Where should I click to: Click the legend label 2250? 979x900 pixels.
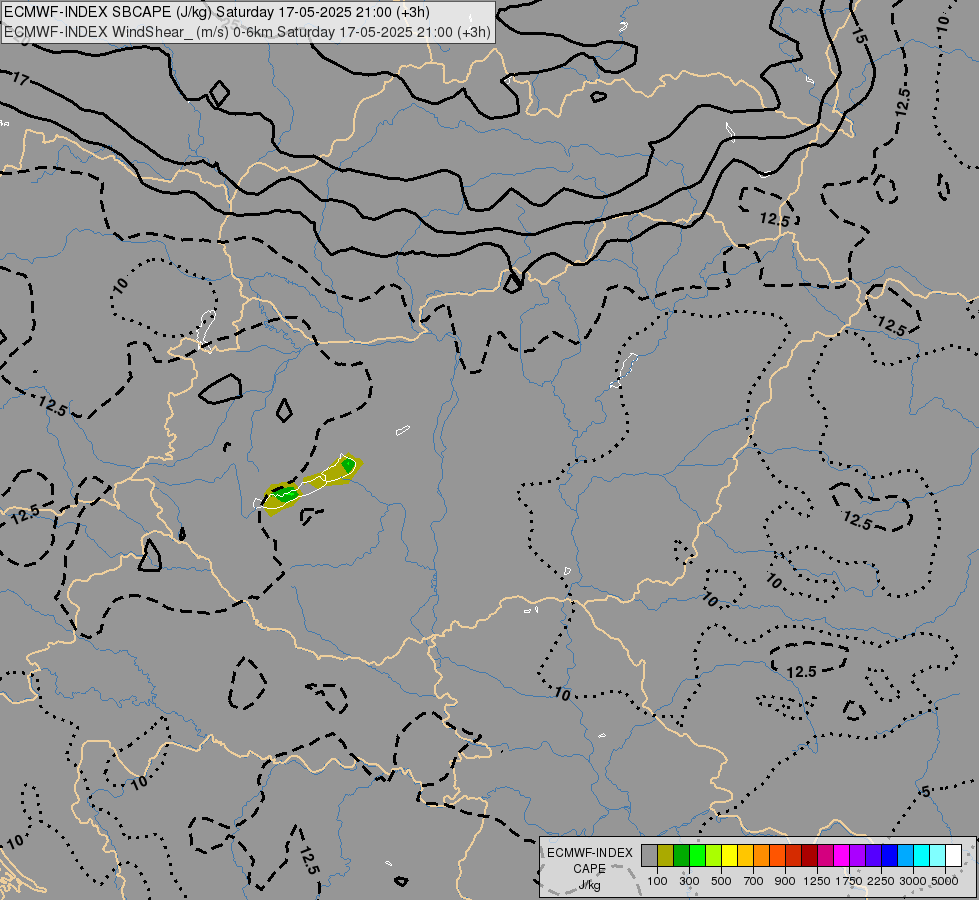881,881
